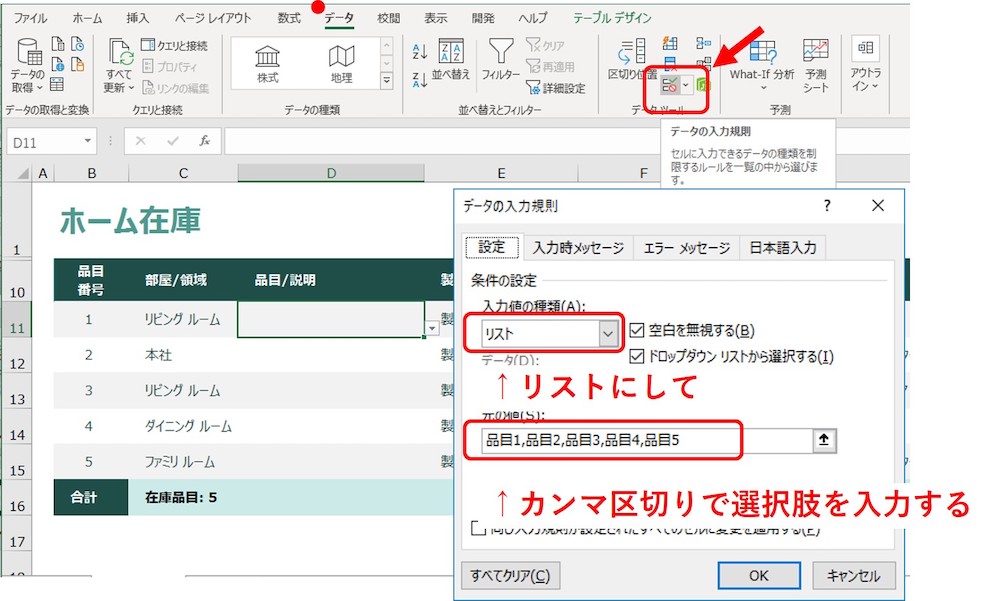Screen dimensions: 1000x601
Task: Switch to the 表示 ribbon tab
Action: (x=436, y=18)
